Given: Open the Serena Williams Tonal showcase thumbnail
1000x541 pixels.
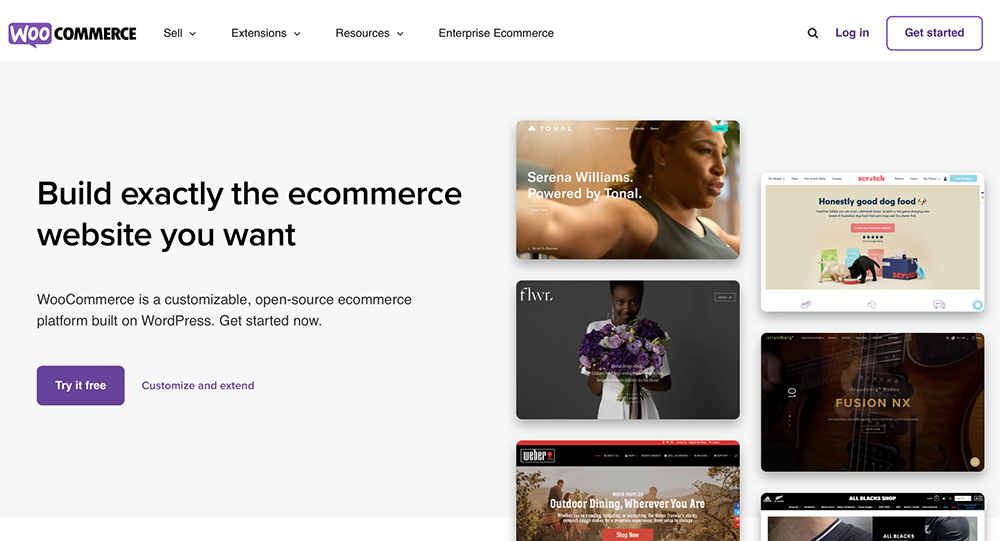Looking at the screenshot, I should (628, 189).
